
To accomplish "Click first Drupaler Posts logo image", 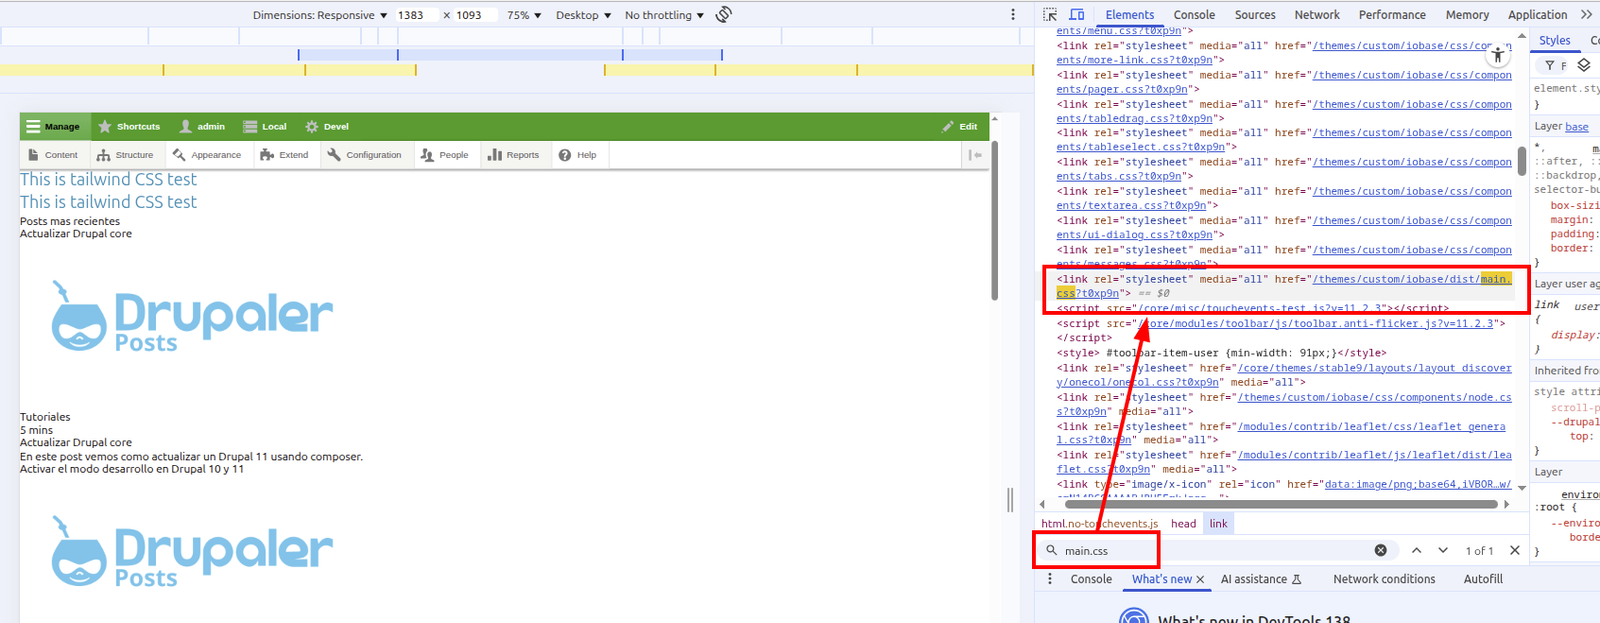I will [192, 315].
